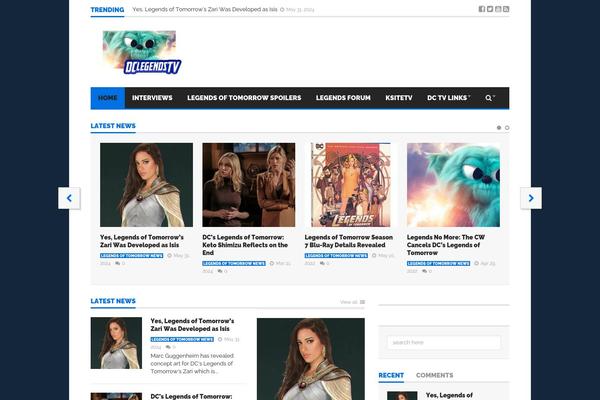Image resolution: width=600 pixels, height=400 pixels.
Task: Click category tag under Keto Shimizu card
Action: coord(234,263)
